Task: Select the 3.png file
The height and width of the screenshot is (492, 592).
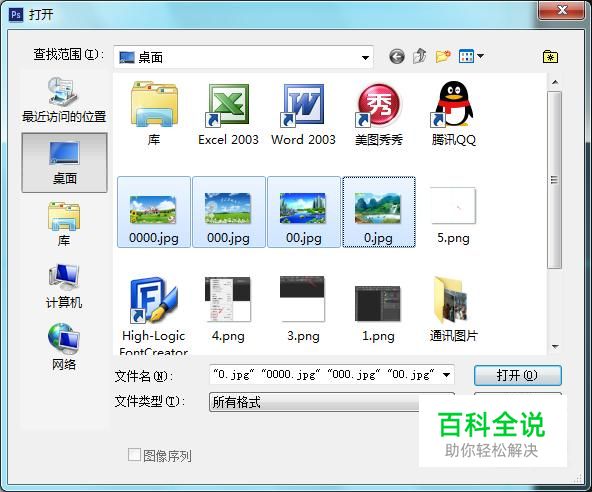Action: click(x=303, y=310)
